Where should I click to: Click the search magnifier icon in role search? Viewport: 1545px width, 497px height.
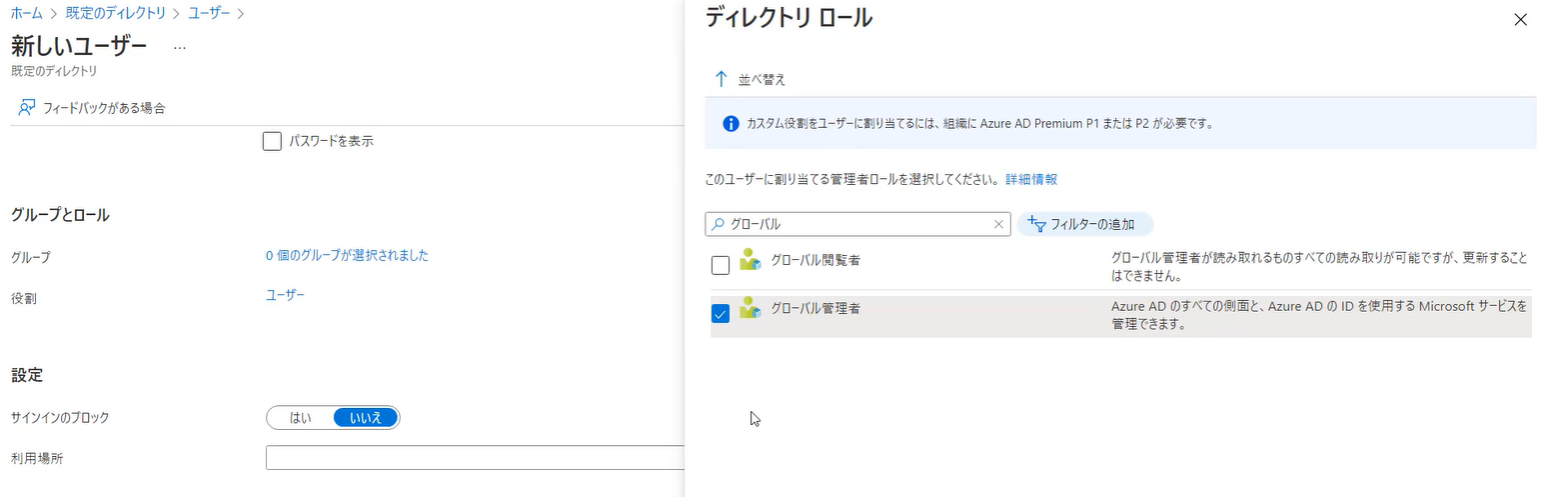click(x=717, y=224)
